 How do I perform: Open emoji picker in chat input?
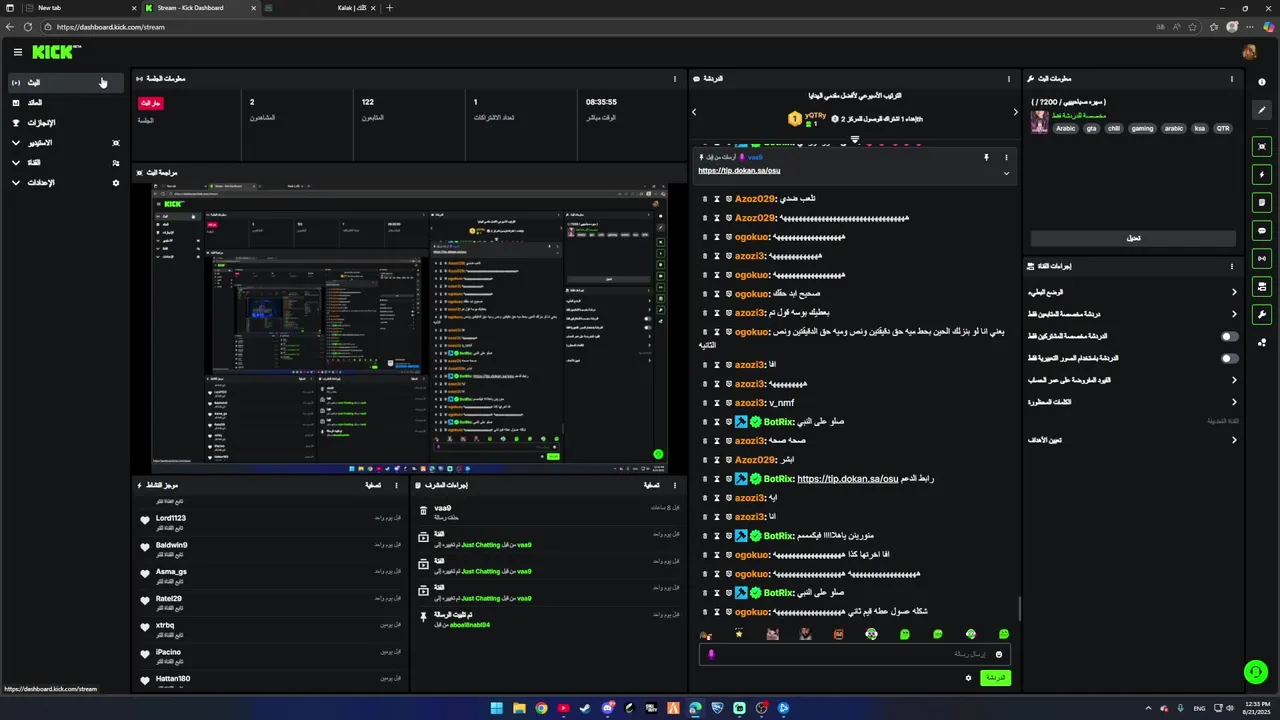[x=998, y=654]
